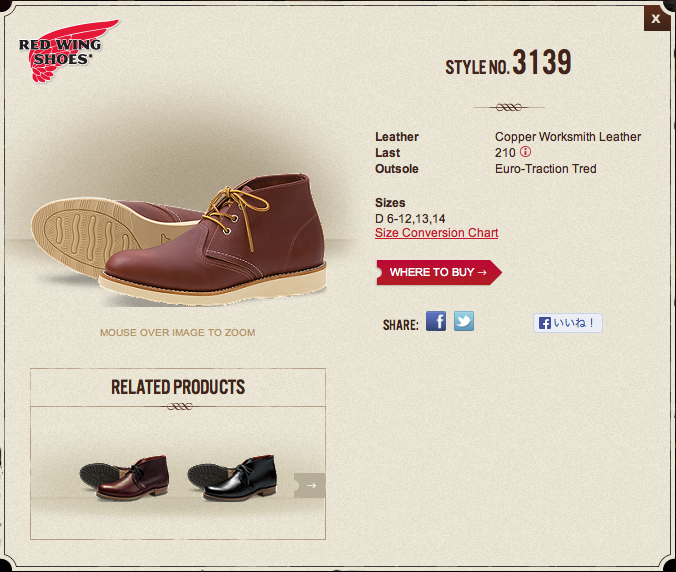
Task: Close the product popup with X
Action: click(656, 18)
